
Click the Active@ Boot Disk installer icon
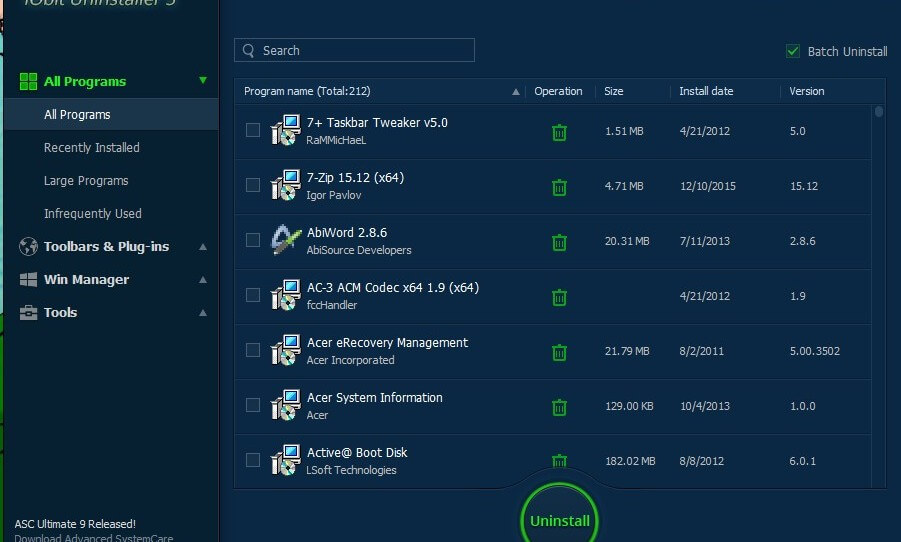(x=286, y=460)
